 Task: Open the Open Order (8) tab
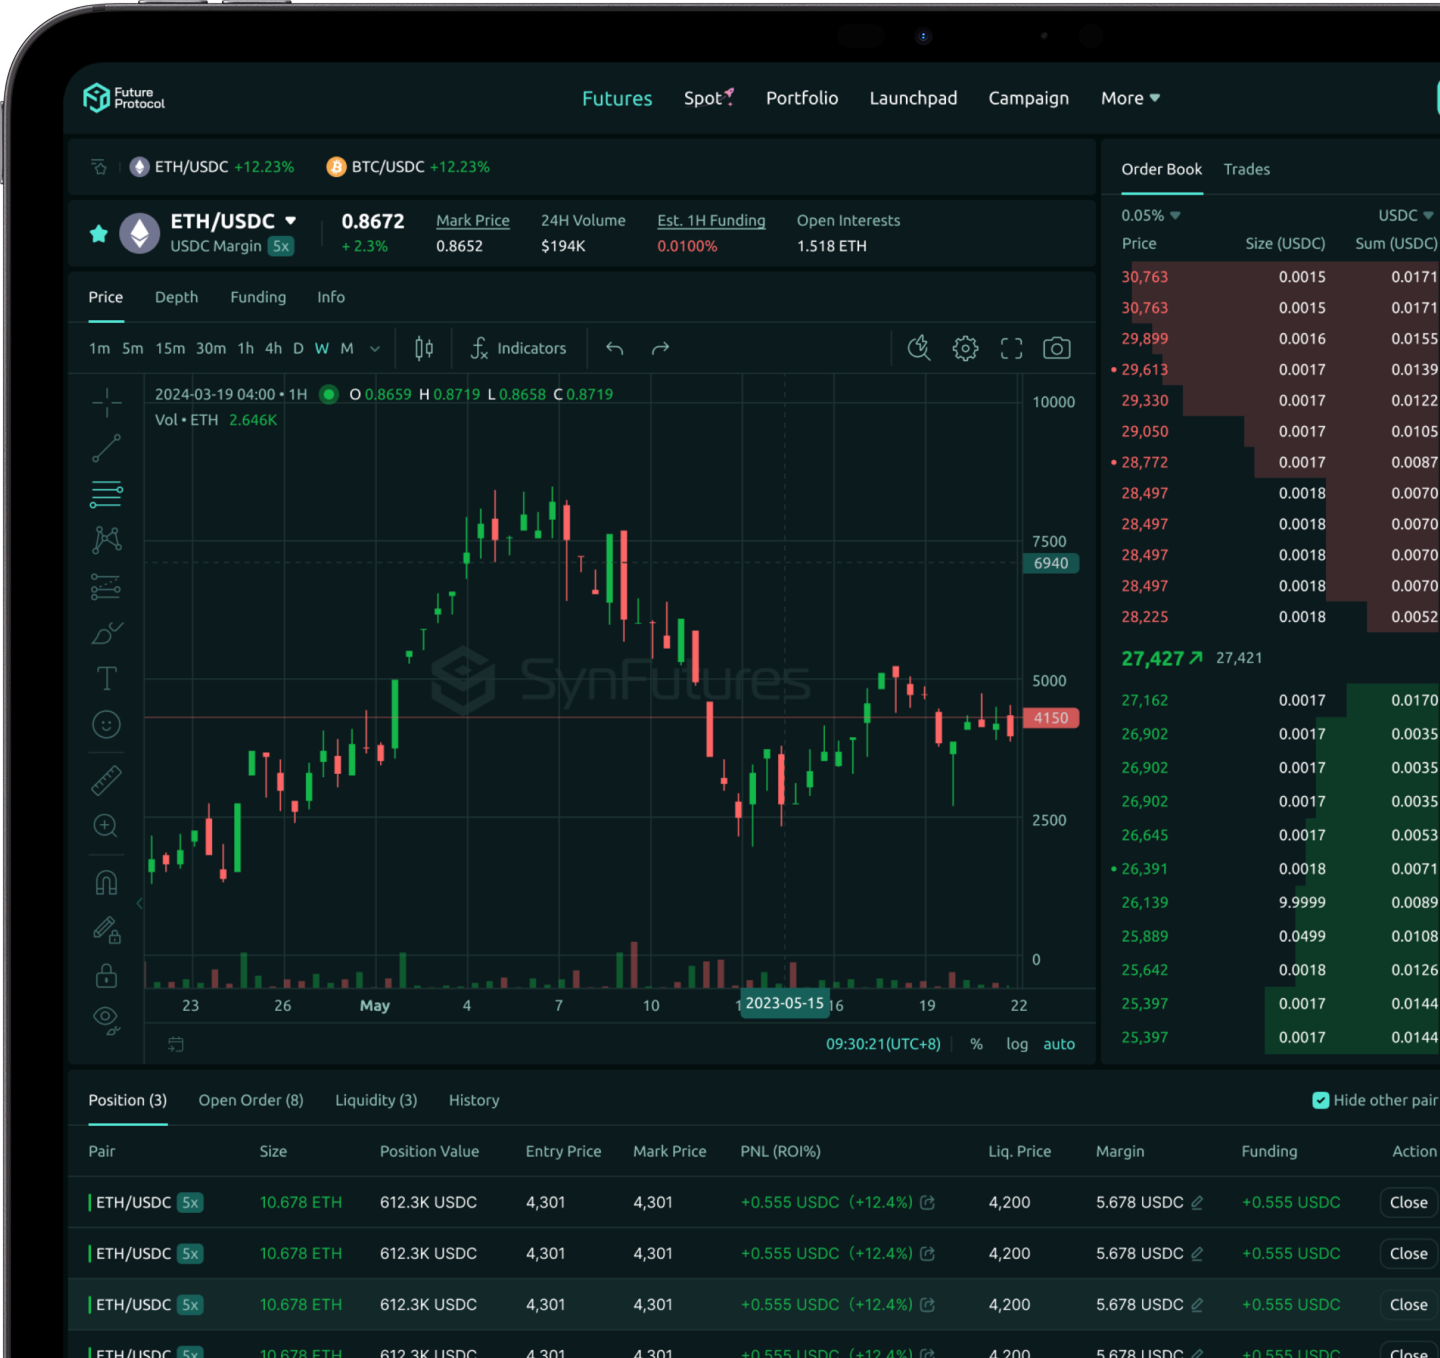coord(251,1100)
